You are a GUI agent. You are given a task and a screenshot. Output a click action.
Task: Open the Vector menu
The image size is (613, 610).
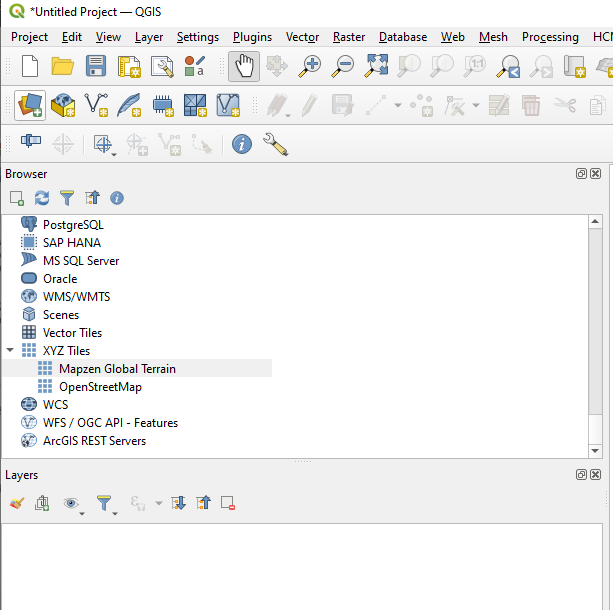point(302,37)
